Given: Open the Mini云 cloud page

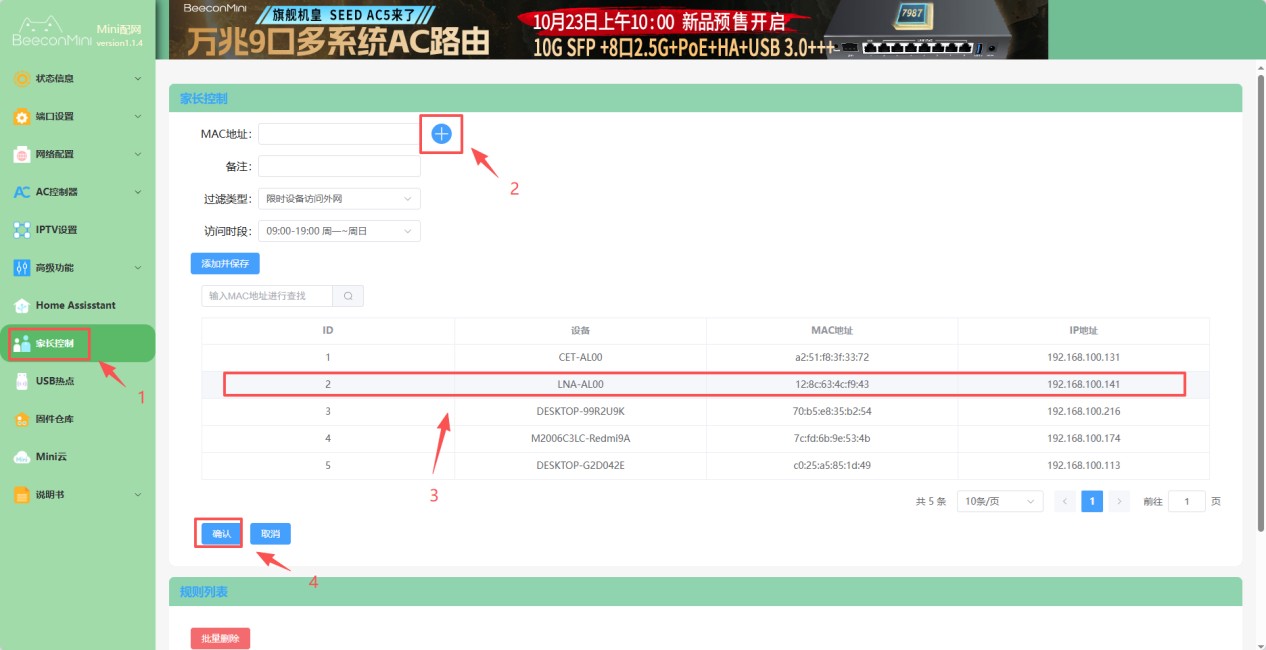Looking at the screenshot, I should click(50, 457).
